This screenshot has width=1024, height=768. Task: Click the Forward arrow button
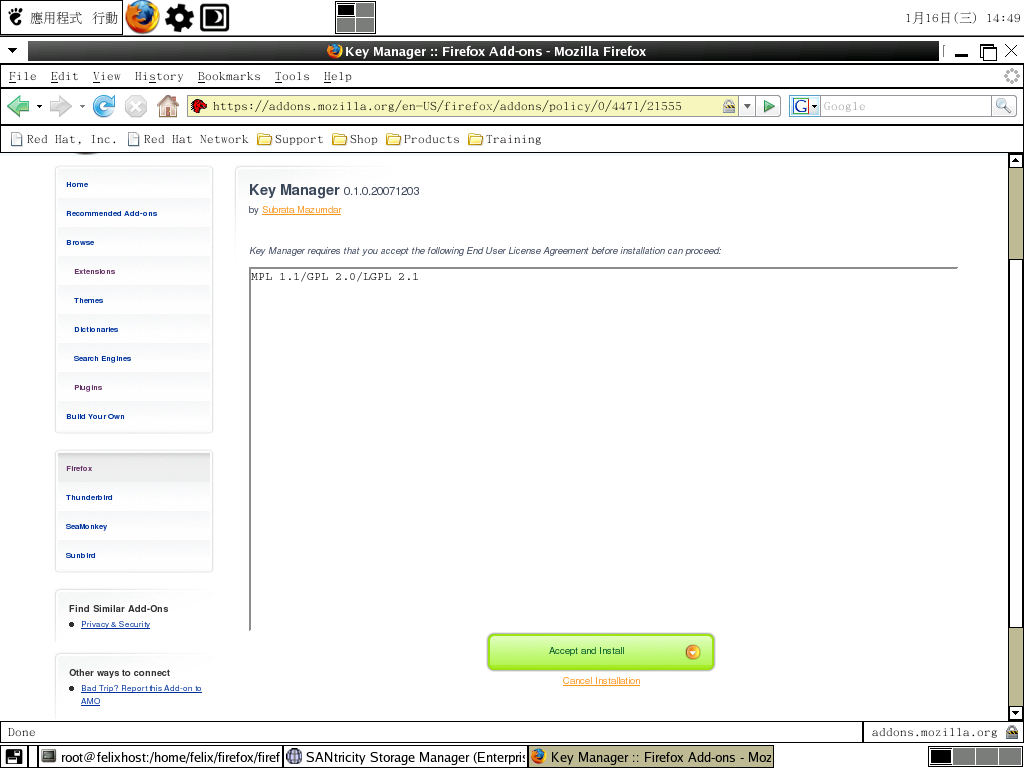point(61,106)
